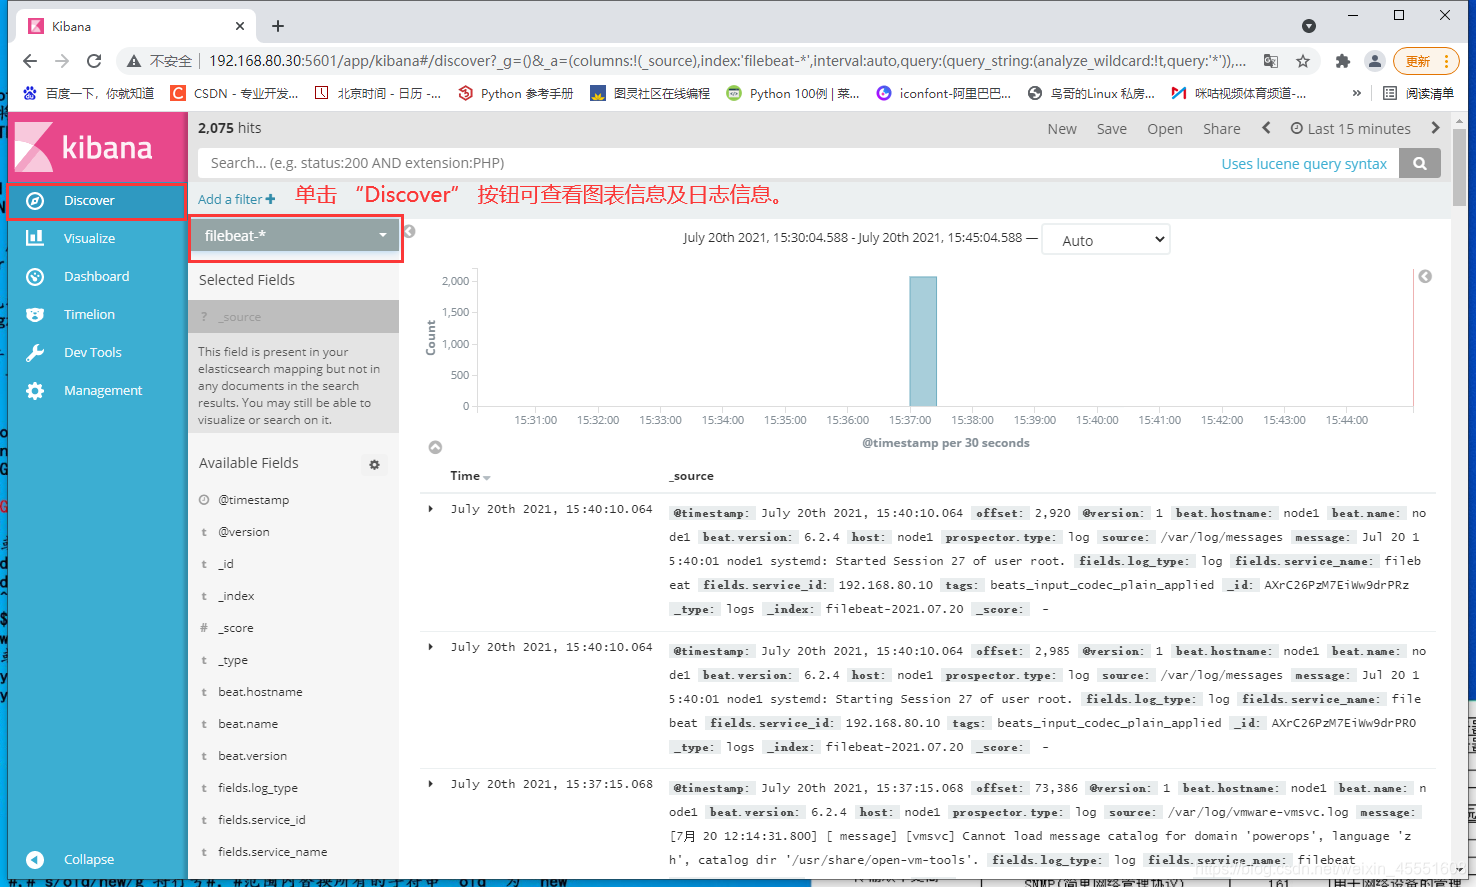This screenshot has height=887, width=1476.
Task: Select the beat.hostname field
Action: pos(260,692)
